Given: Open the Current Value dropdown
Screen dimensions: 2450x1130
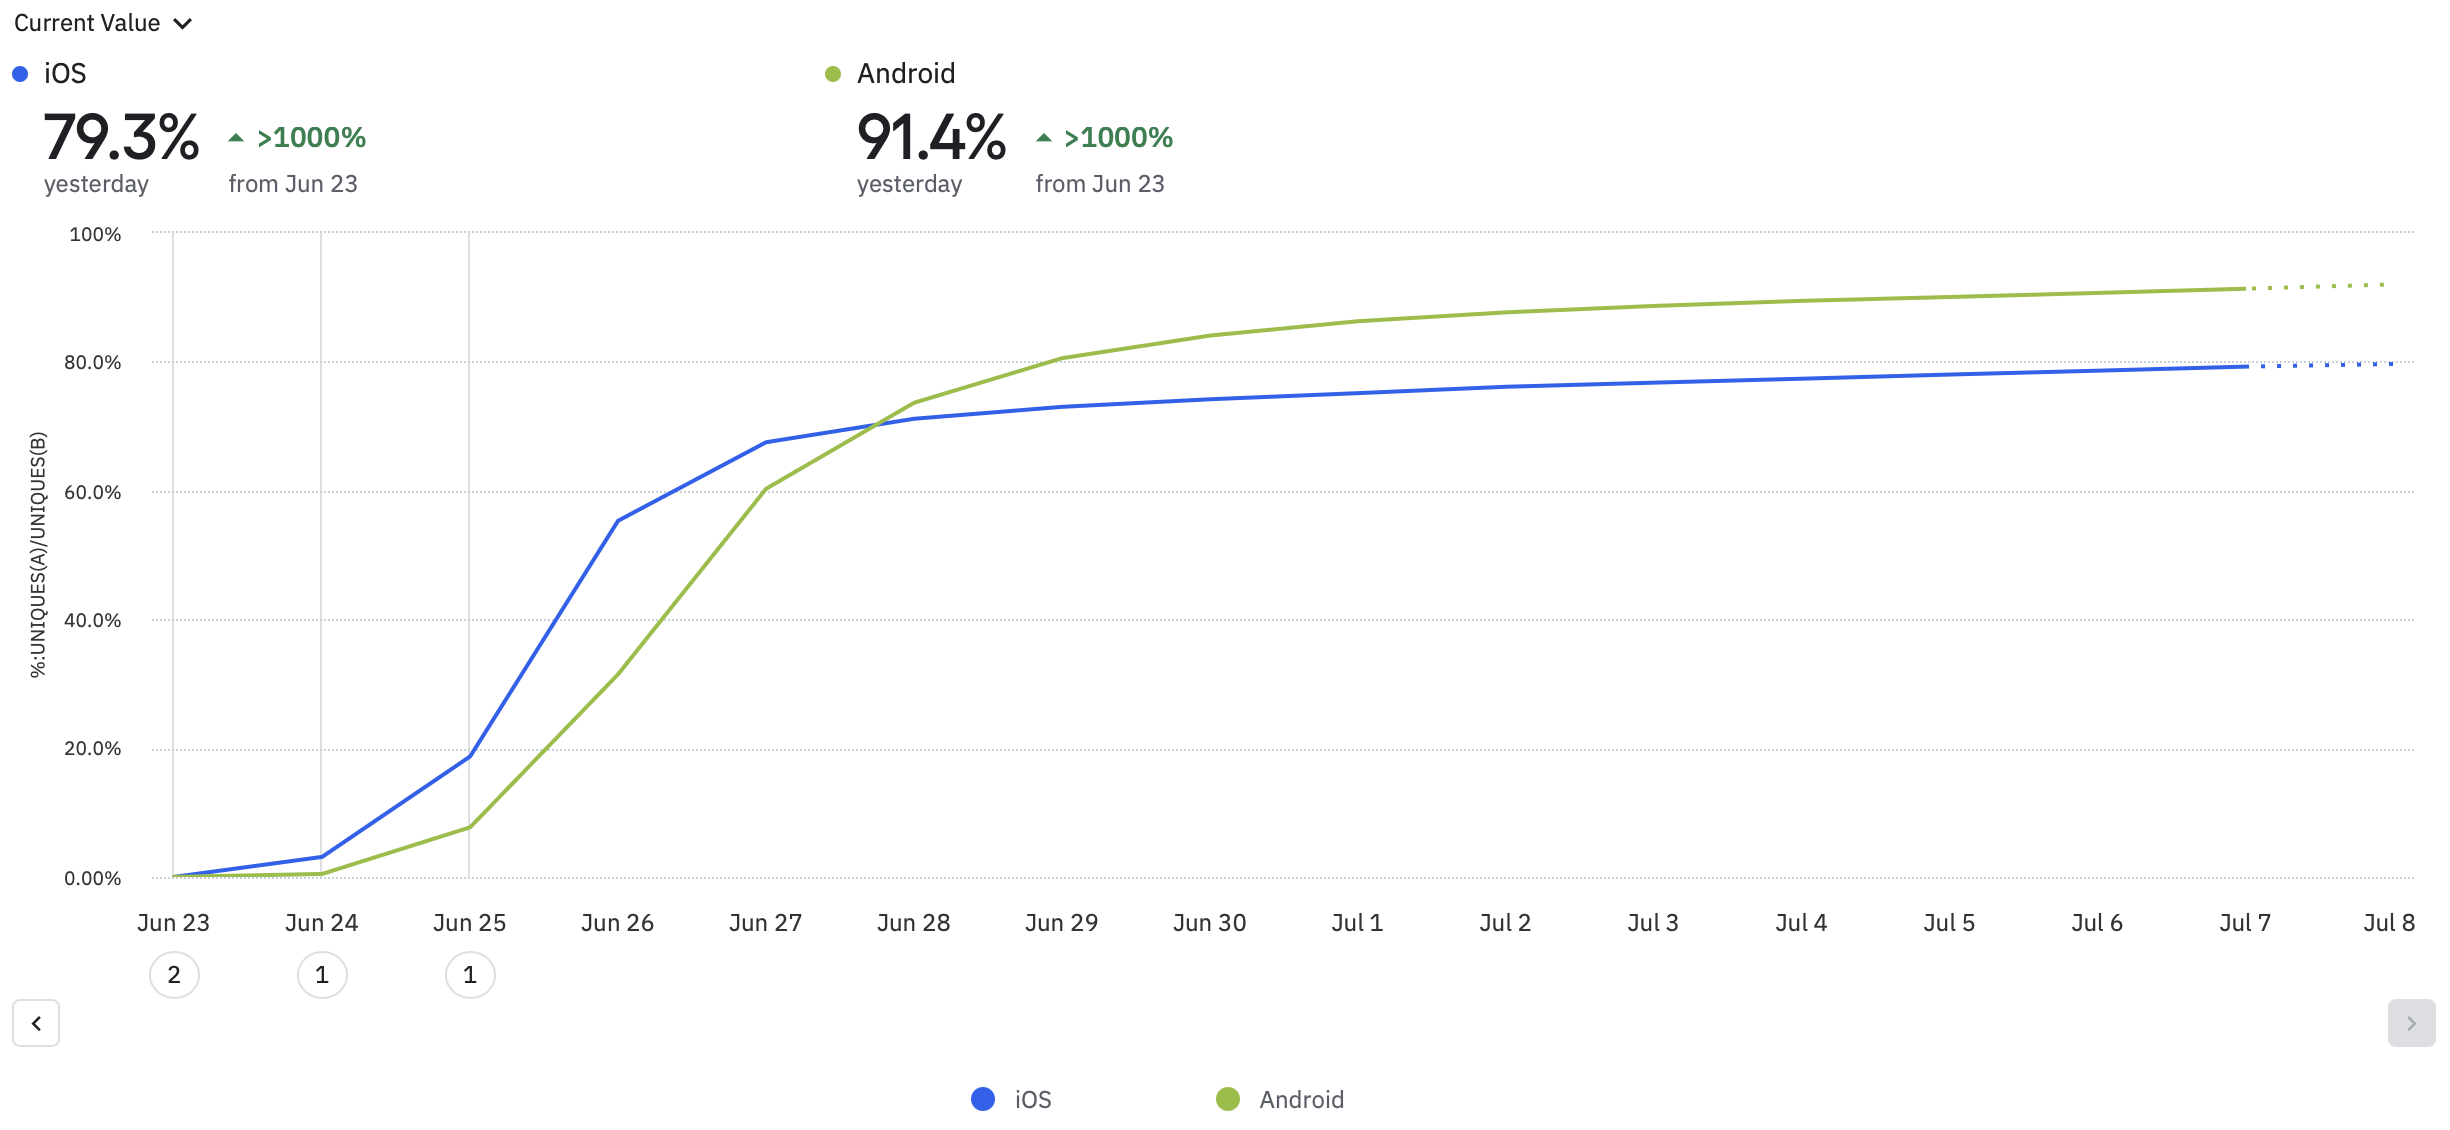Looking at the screenshot, I should point(88,23).
